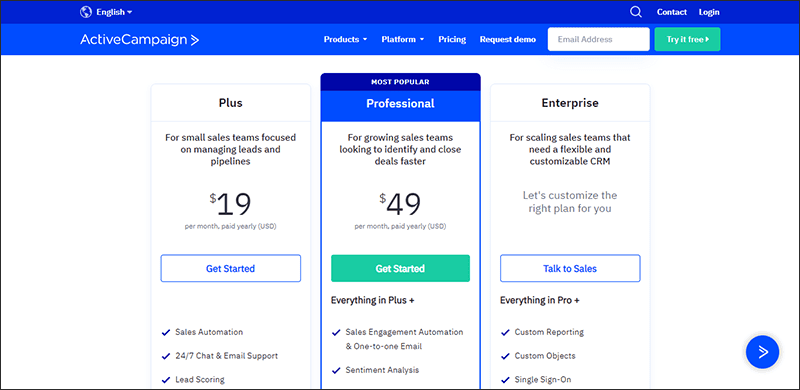
Task: Click the checkmark beside Sales Automation
Action: tap(166, 332)
